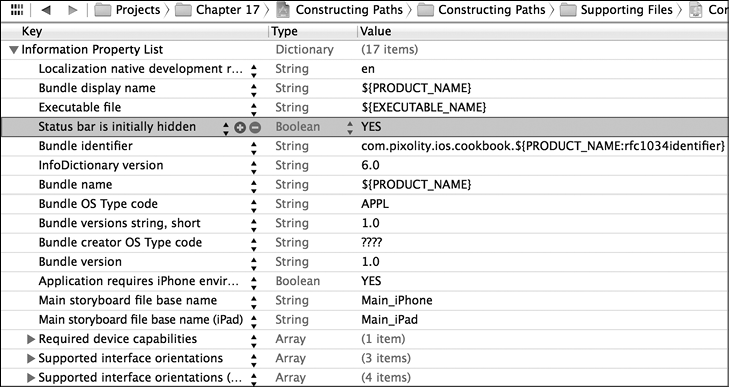Select the Bundle identifier value field
The height and width of the screenshot is (387, 729).
click(543, 146)
